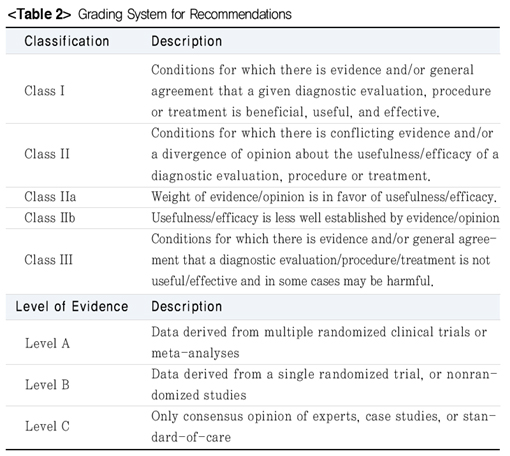The image size is (510, 456).
Task: Select the Classification column header
Action: click(67, 41)
